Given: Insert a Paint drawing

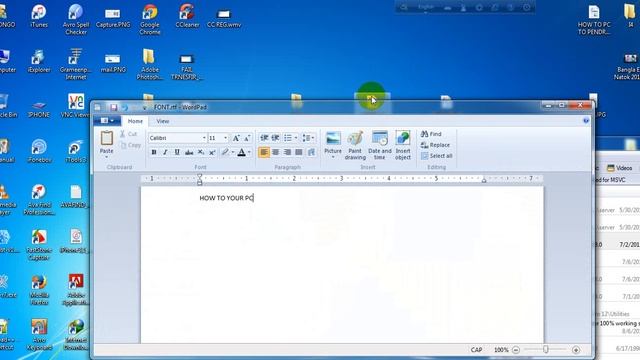Looking at the screenshot, I should 355,145.
